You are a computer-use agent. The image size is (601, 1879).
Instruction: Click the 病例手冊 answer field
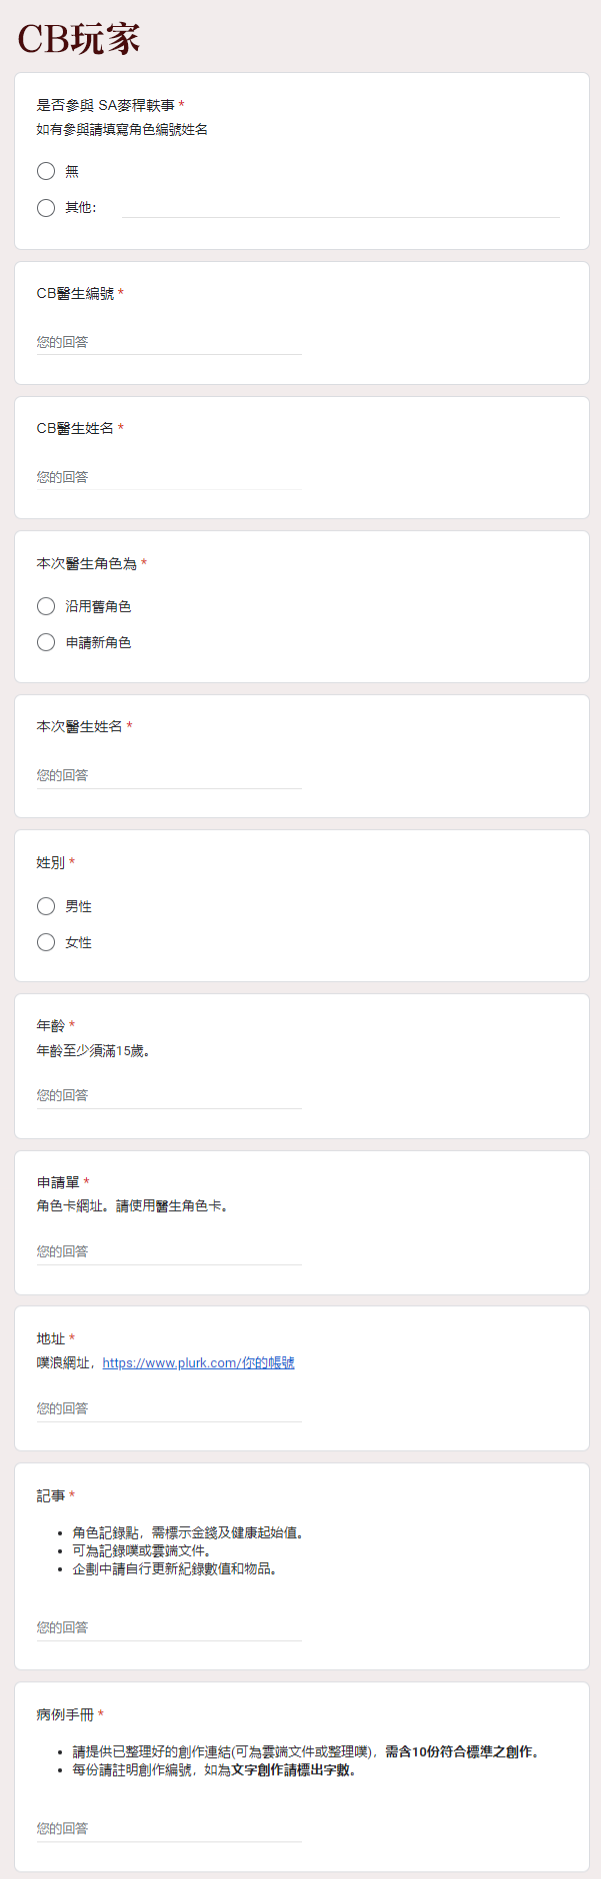[x=169, y=1828]
